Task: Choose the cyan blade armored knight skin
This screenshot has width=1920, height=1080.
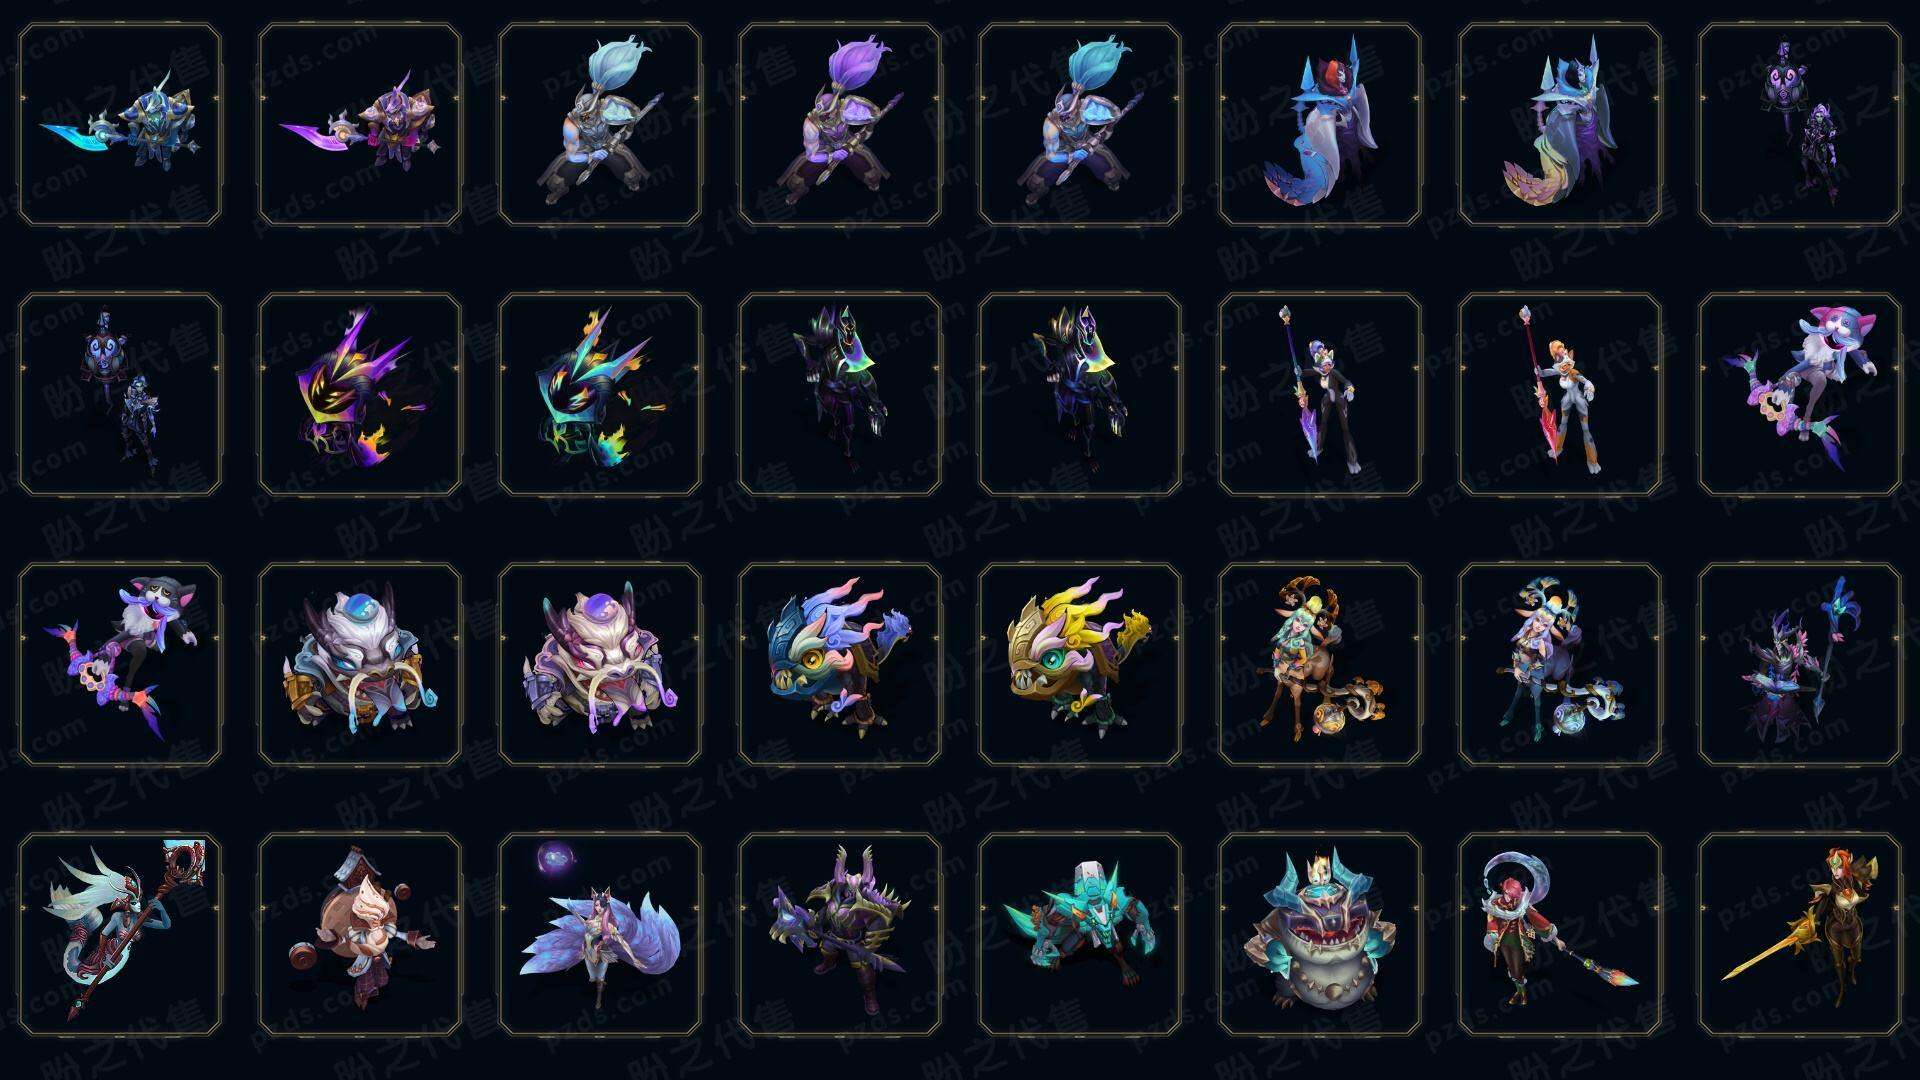Action: click(x=120, y=124)
